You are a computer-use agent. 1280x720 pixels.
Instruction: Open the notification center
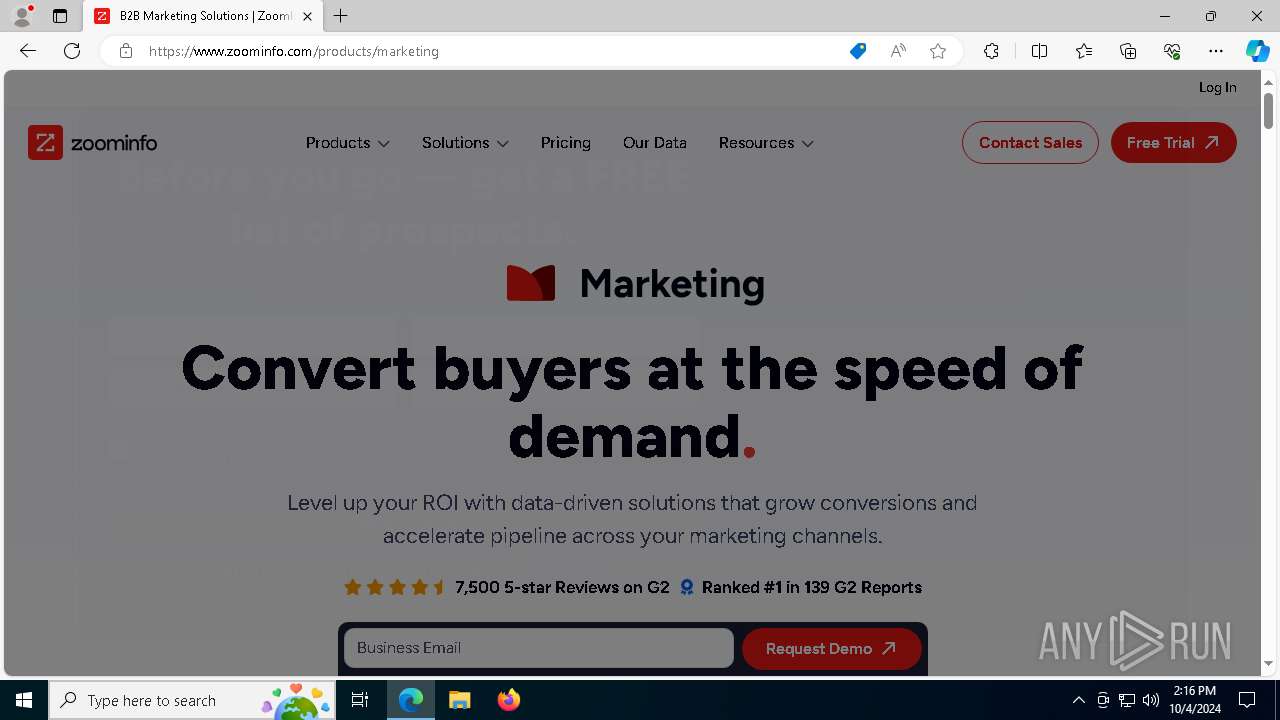point(1248,700)
